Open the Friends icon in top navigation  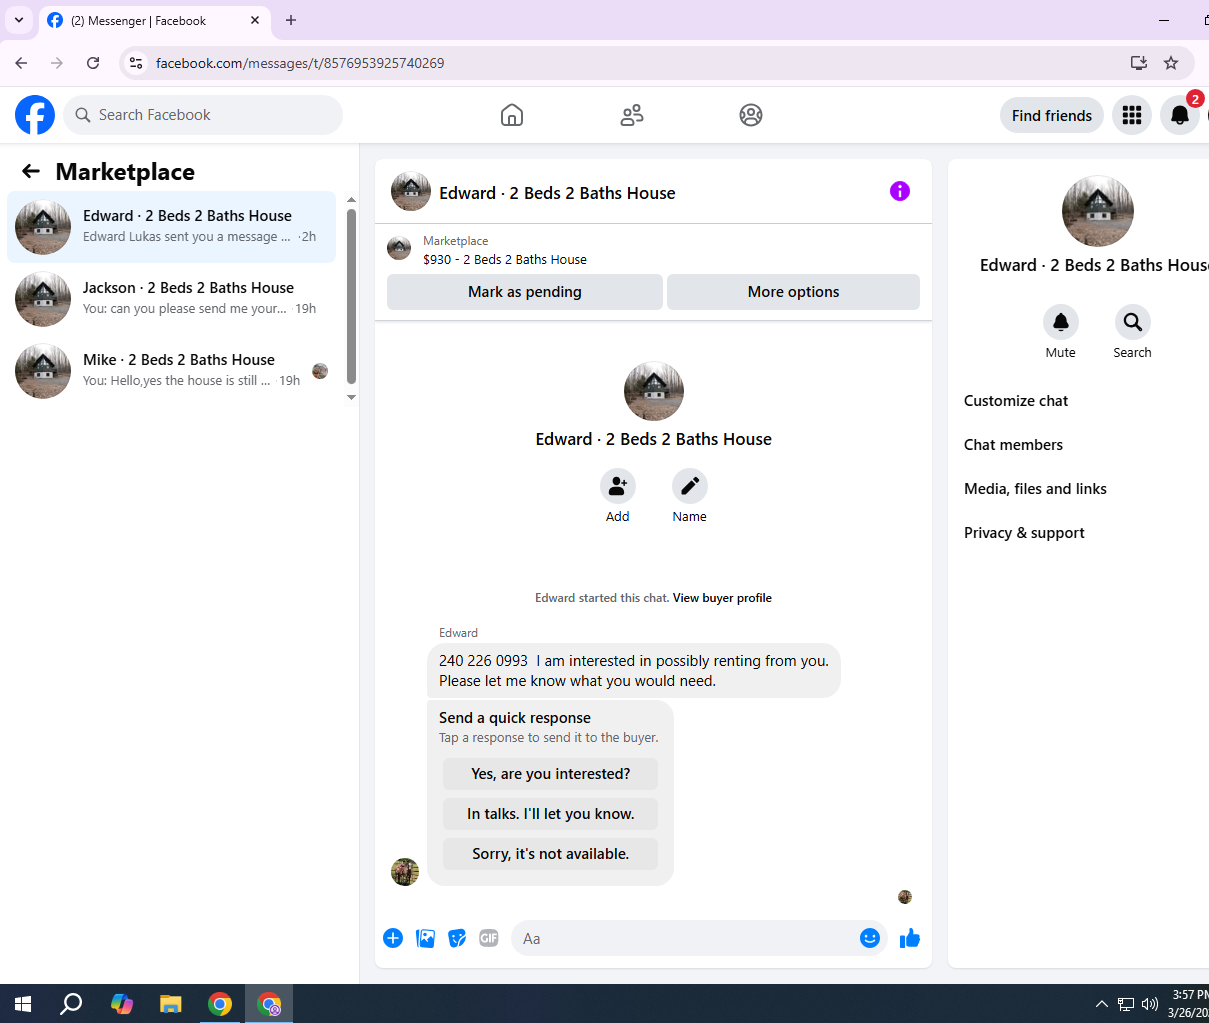pos(632,115)
